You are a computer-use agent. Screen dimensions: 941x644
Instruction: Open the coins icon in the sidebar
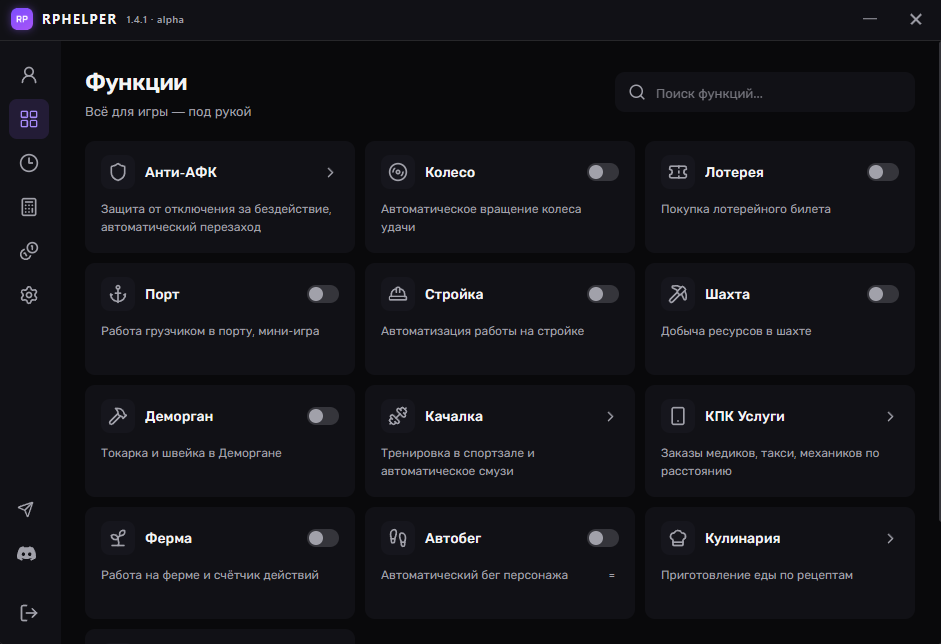[29, 251]
